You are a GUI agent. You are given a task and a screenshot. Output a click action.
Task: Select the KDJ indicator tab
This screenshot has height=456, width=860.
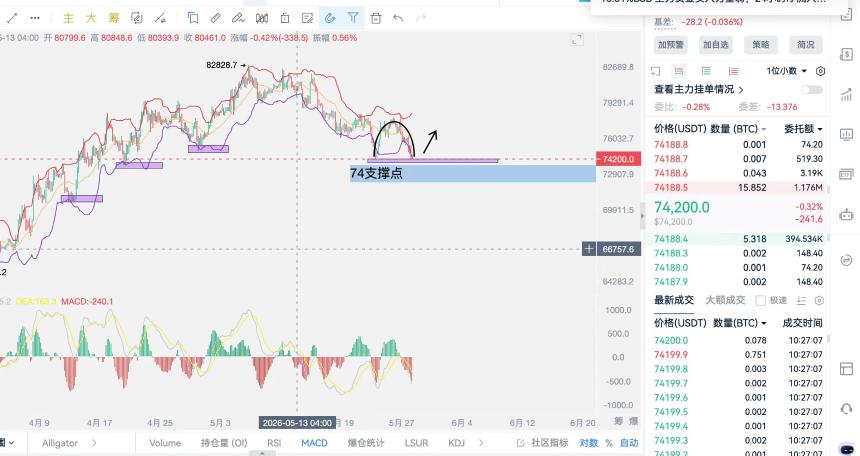click(456, 443)
